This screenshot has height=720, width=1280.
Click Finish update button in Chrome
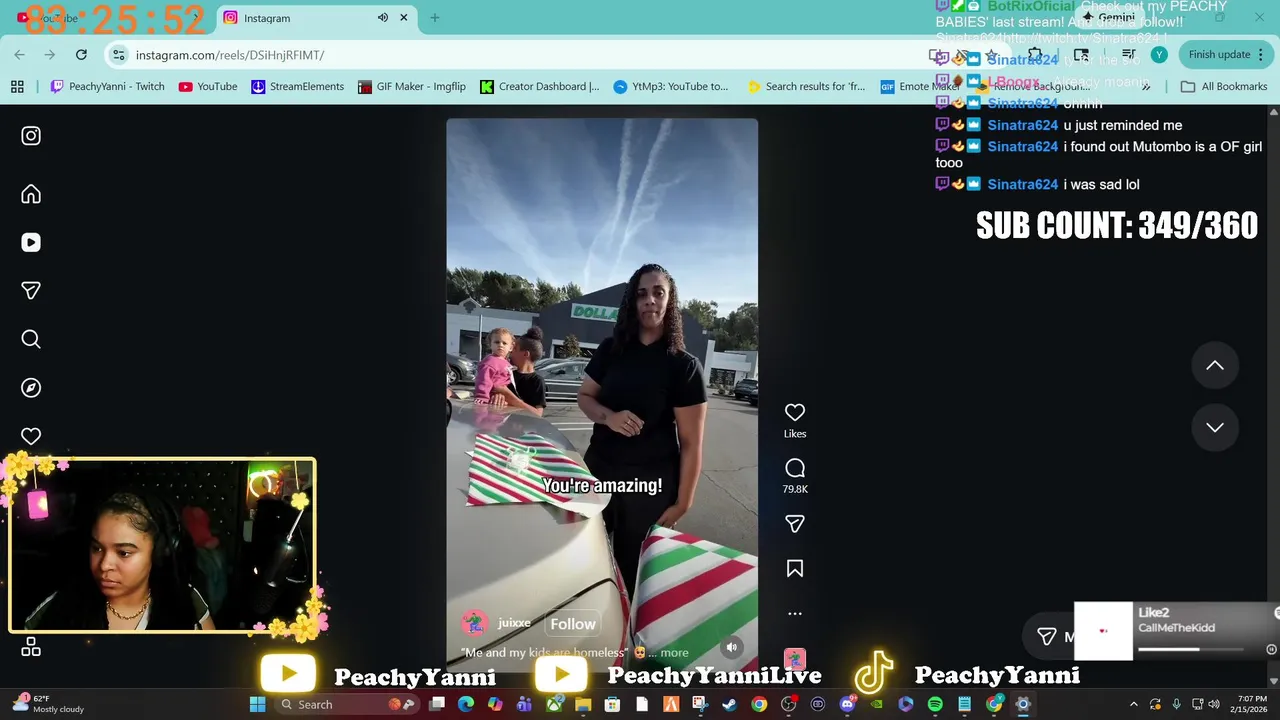[x=1226, y=55]
